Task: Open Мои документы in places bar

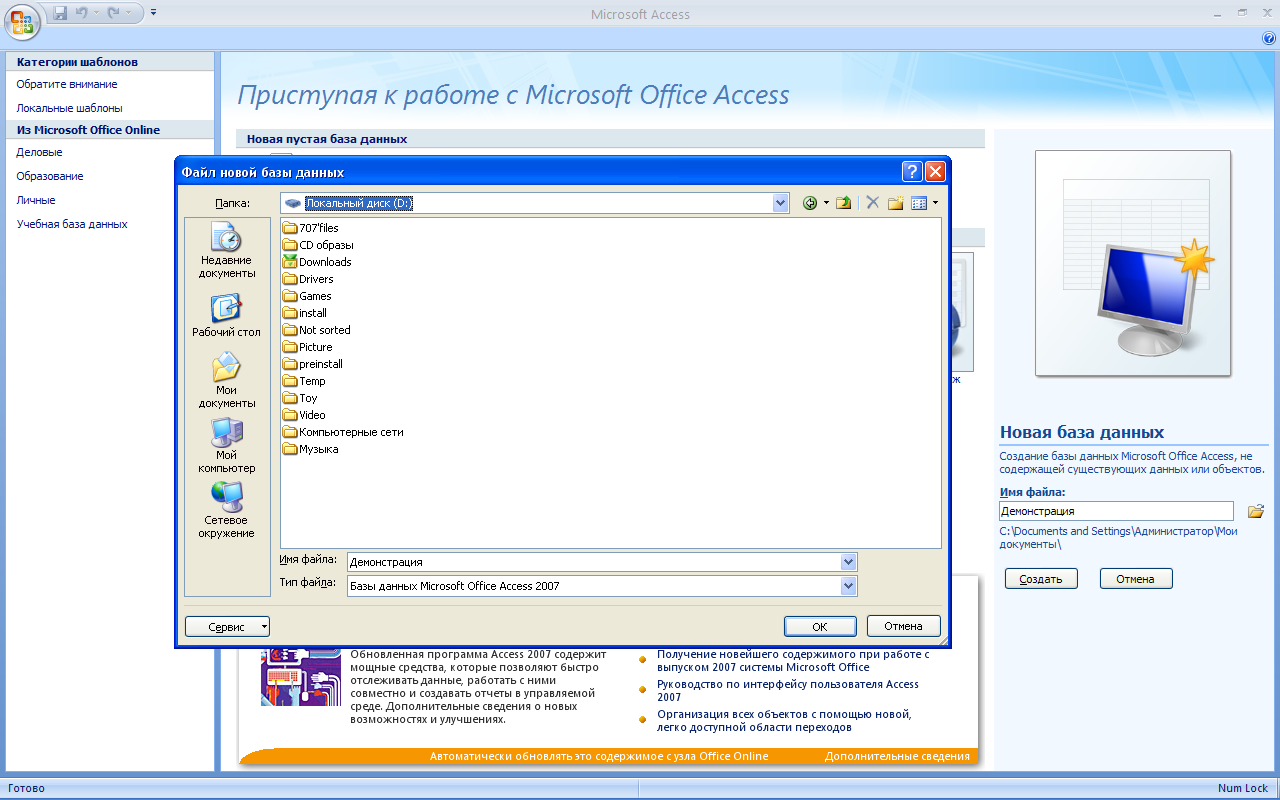Action: 226,381
